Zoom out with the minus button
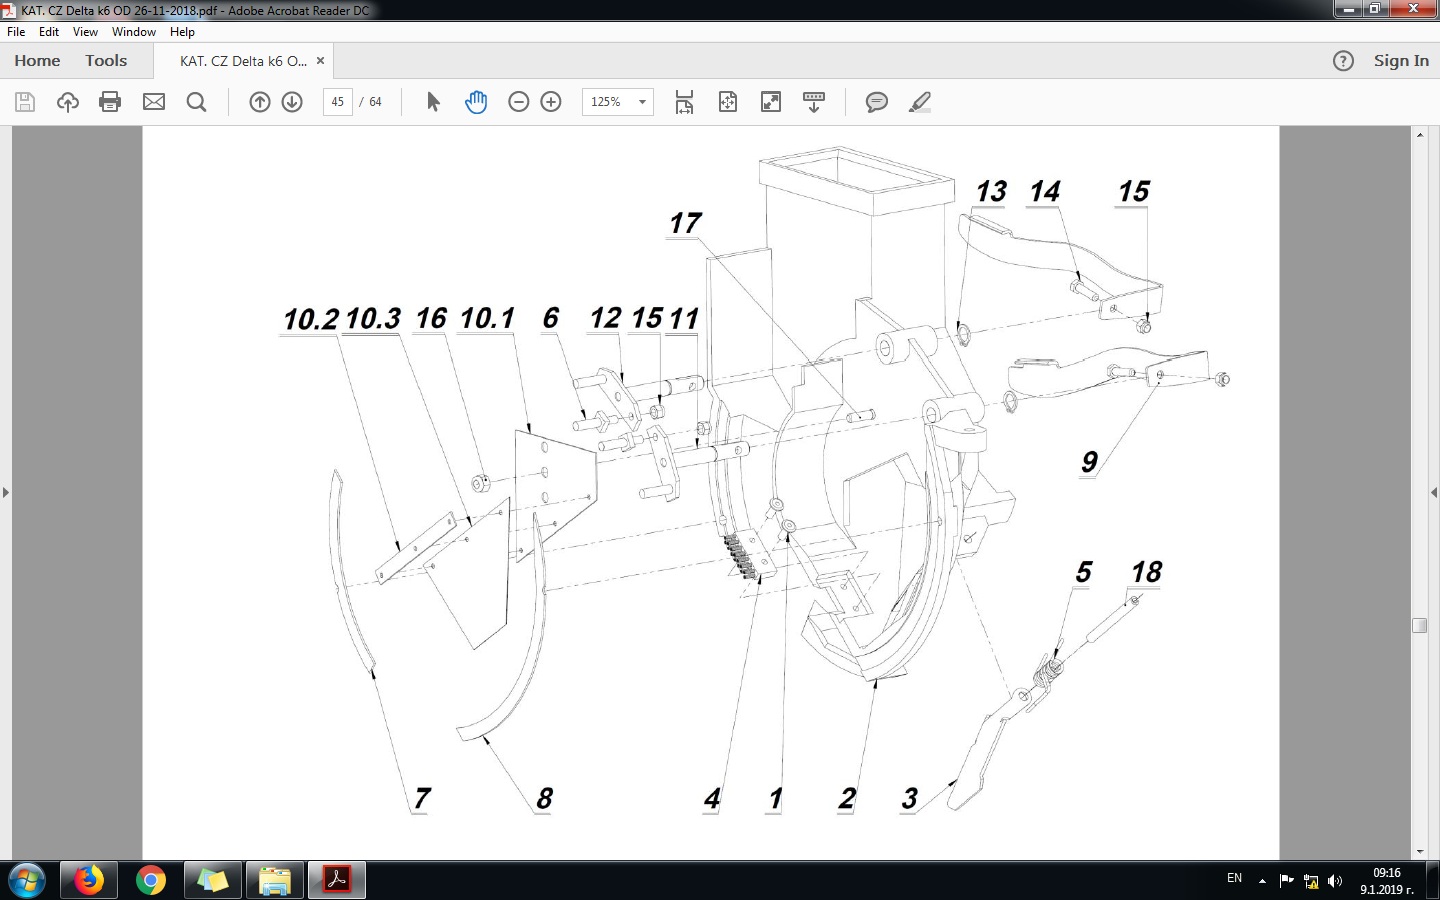Viewport: 1440px width, 900px height. pyautogui.click(x=518, y=102)
